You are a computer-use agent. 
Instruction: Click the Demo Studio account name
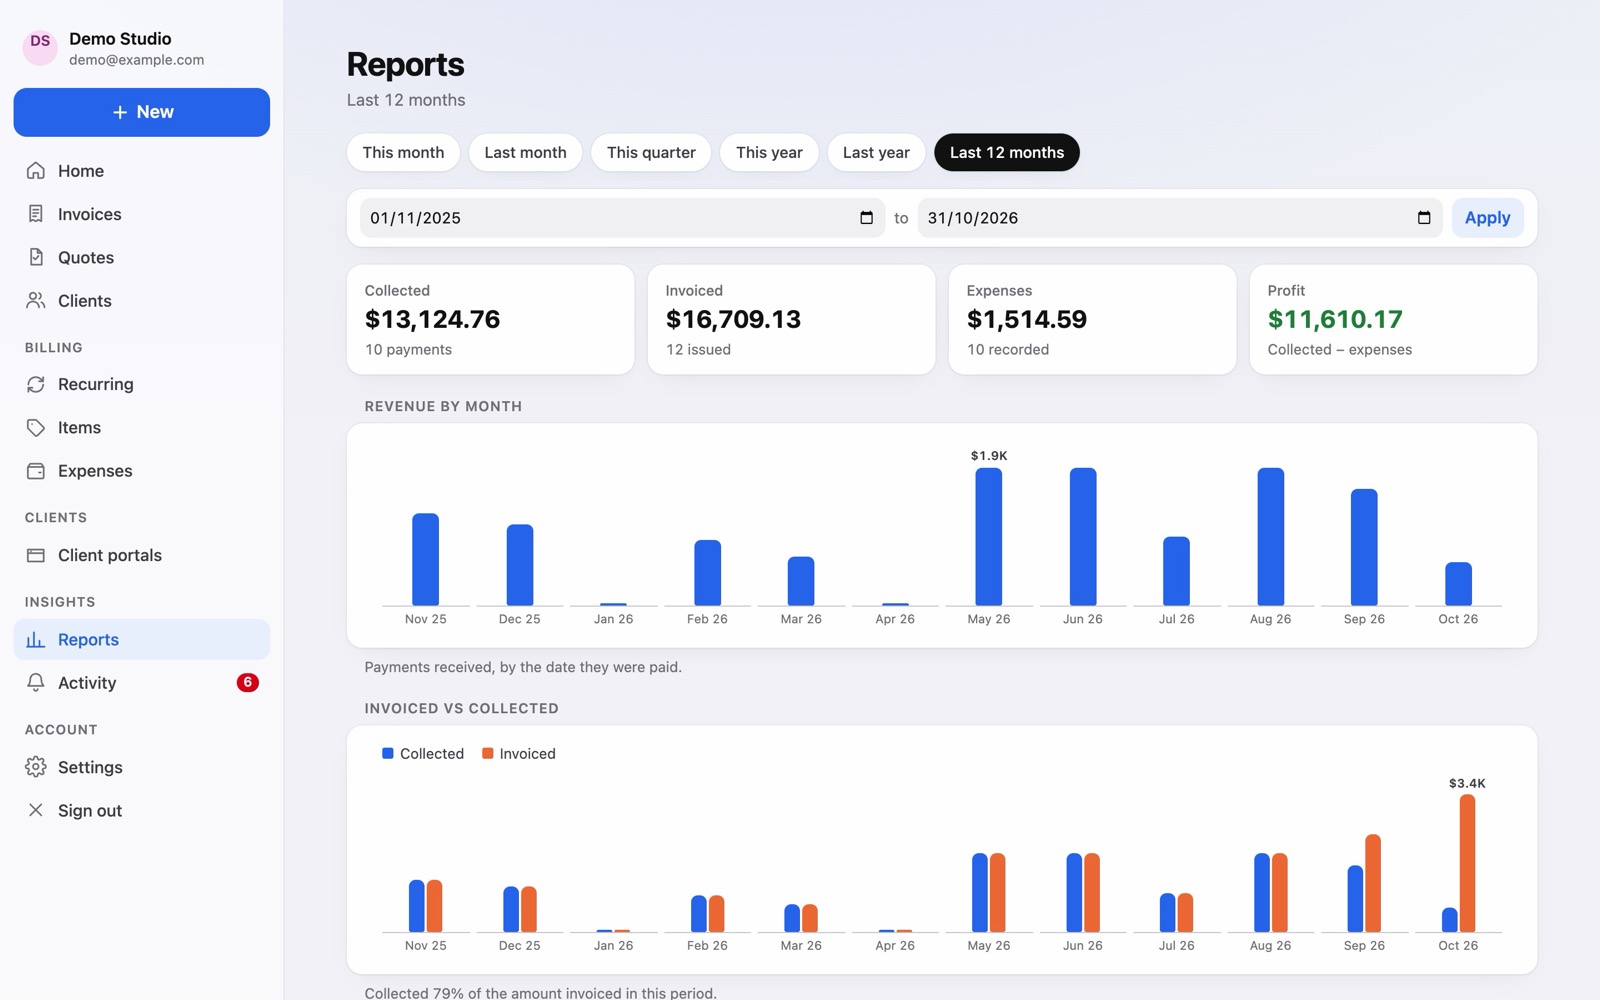point(120,39)
